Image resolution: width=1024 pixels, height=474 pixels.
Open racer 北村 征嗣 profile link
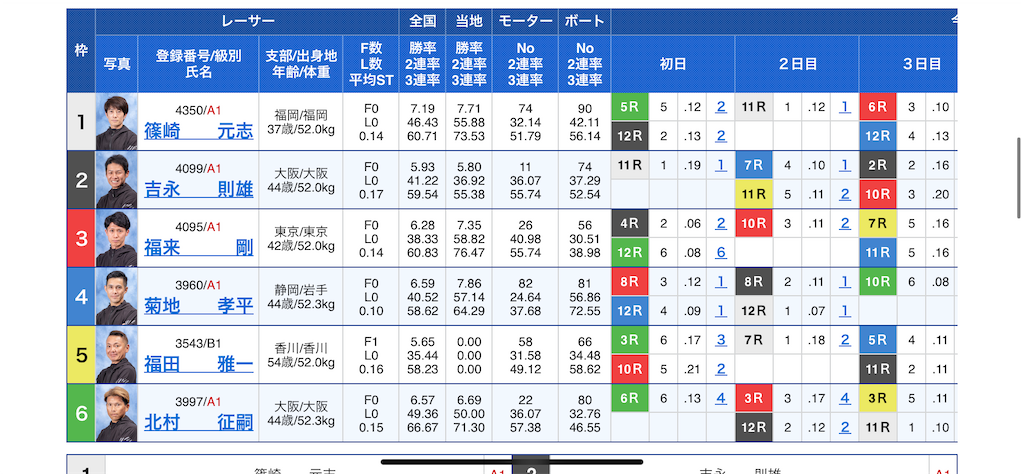coord(199,422)
